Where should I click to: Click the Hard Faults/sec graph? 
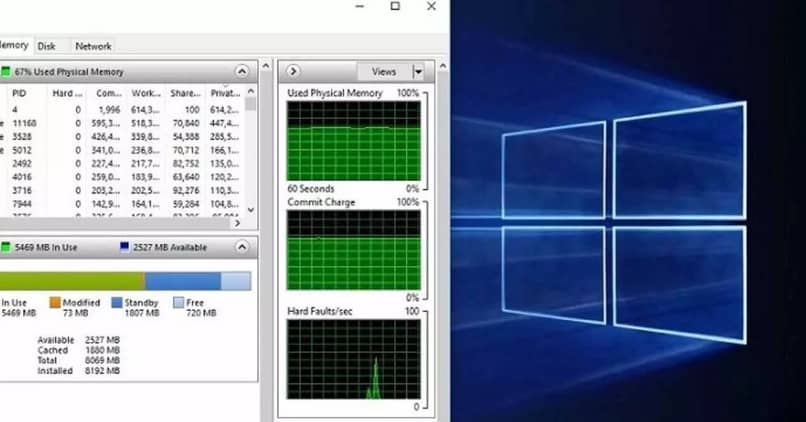pos(354,359)
